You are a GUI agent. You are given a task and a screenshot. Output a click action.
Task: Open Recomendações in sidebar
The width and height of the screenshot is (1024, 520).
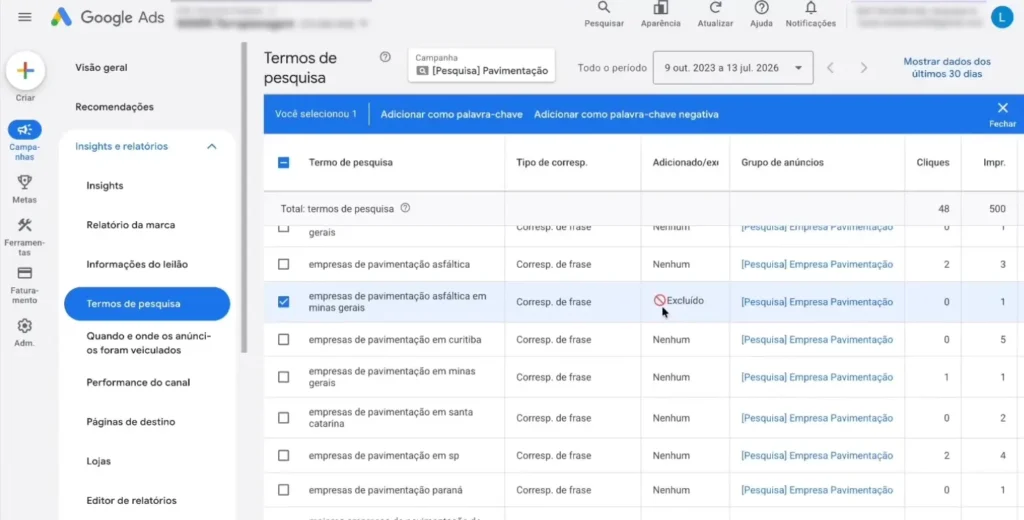click(x=114, y=106)
